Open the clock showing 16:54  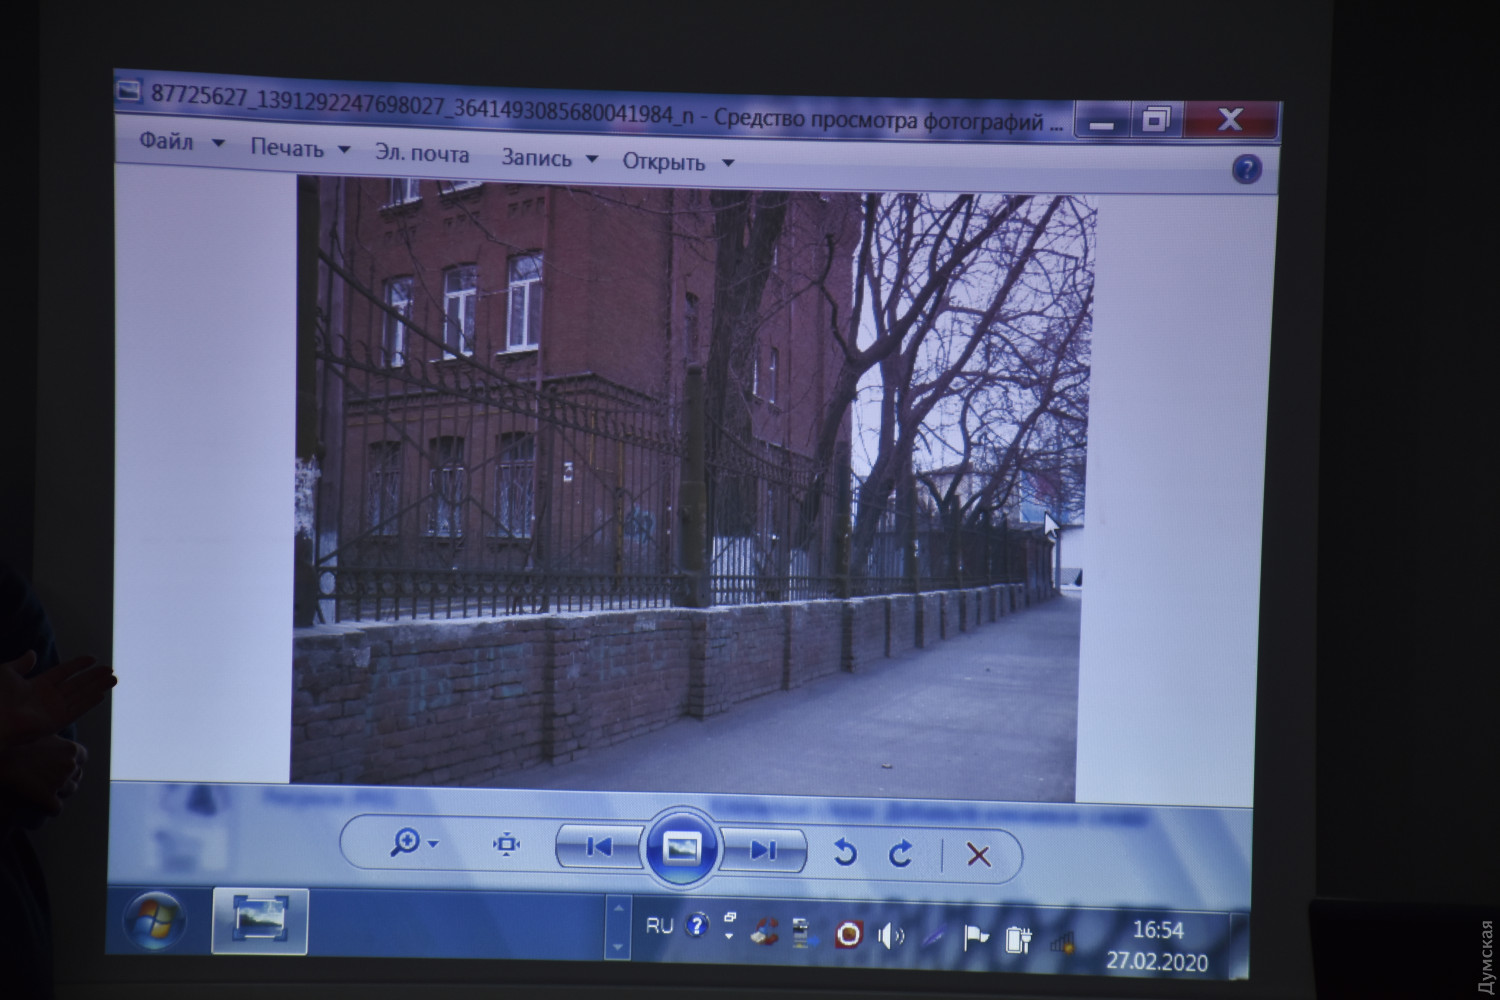click(1157, 931)
